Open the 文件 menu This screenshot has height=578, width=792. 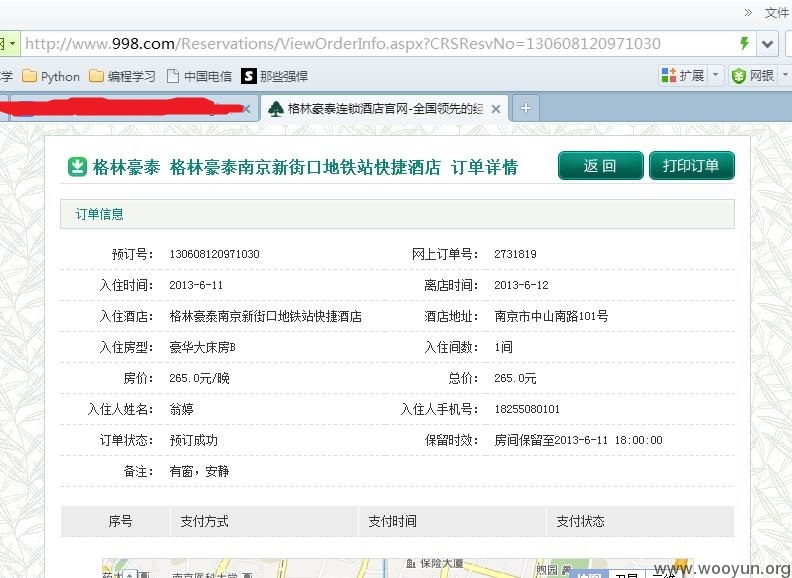click(x=777, y=13)
